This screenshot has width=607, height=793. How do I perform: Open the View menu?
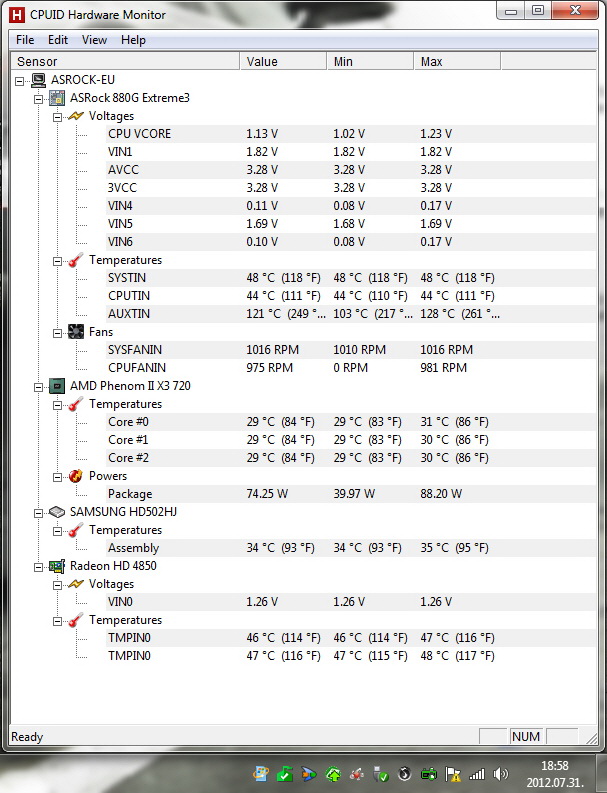coord(94,40)
